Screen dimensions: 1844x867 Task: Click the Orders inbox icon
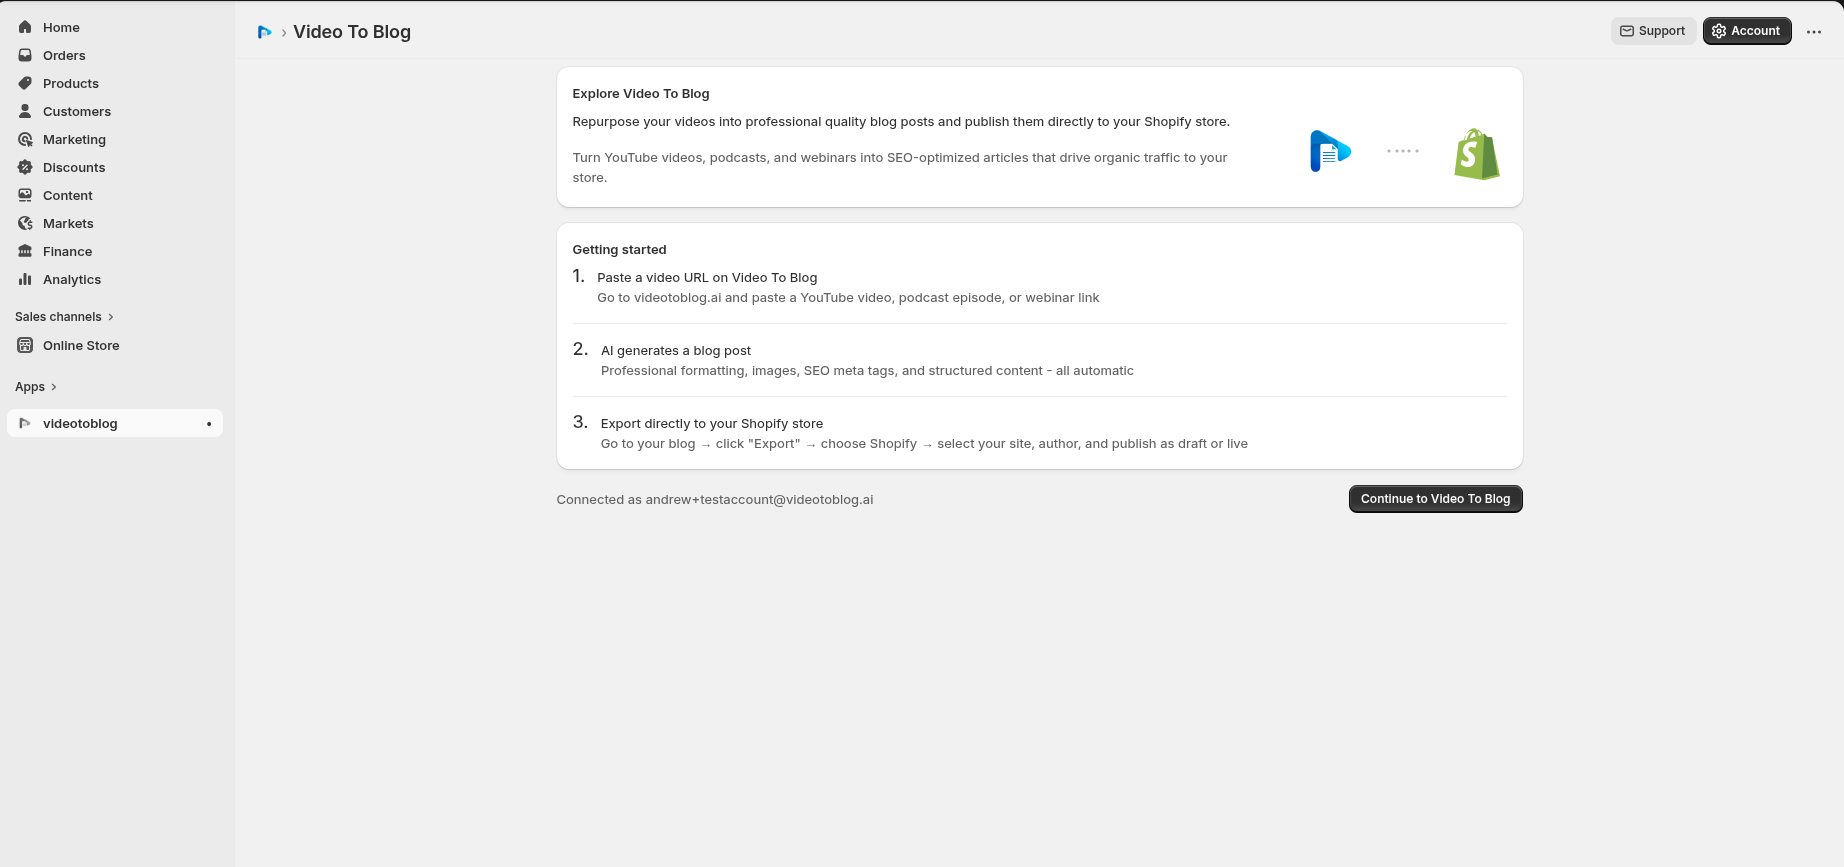(x=25, y=55)
